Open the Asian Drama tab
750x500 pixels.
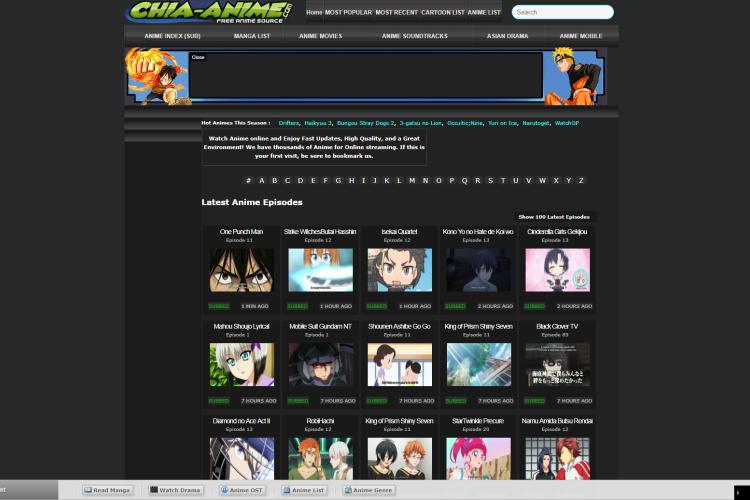click(x=507, y=36)
